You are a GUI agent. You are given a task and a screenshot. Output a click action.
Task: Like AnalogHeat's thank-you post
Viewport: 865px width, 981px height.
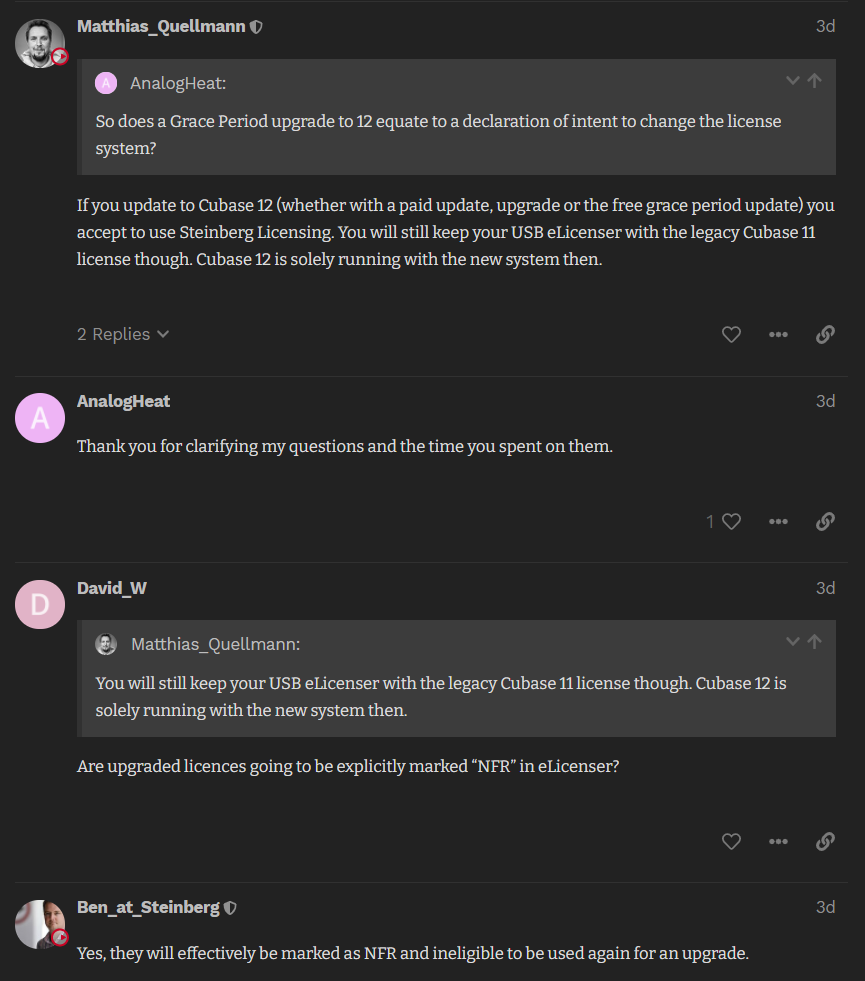pos(731,521)
